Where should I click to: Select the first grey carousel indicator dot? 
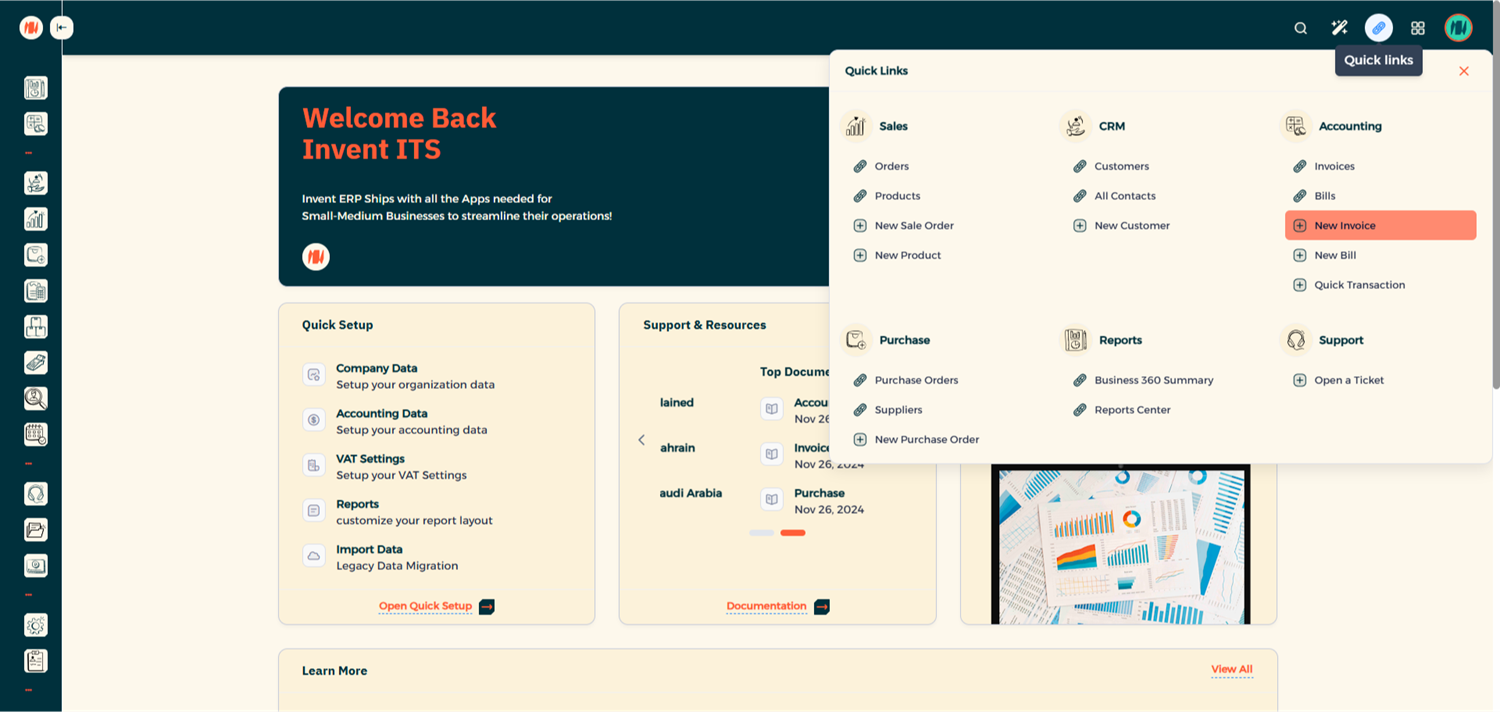click(x=761, y=533)
